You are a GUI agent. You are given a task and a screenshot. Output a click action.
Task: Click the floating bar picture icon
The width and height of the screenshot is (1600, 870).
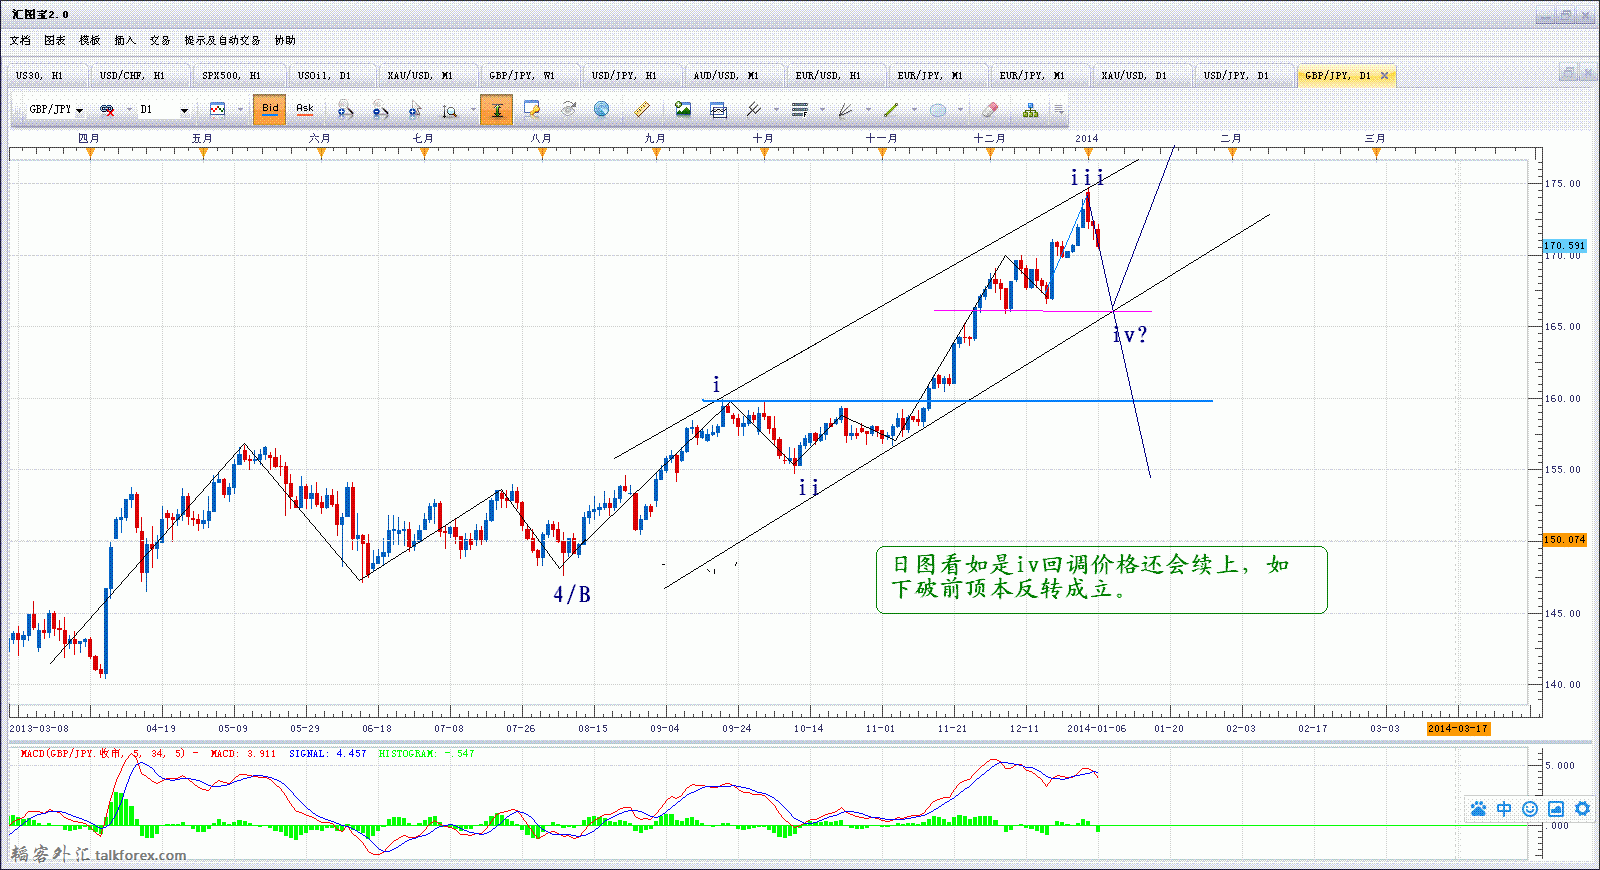click(1556, 809)
